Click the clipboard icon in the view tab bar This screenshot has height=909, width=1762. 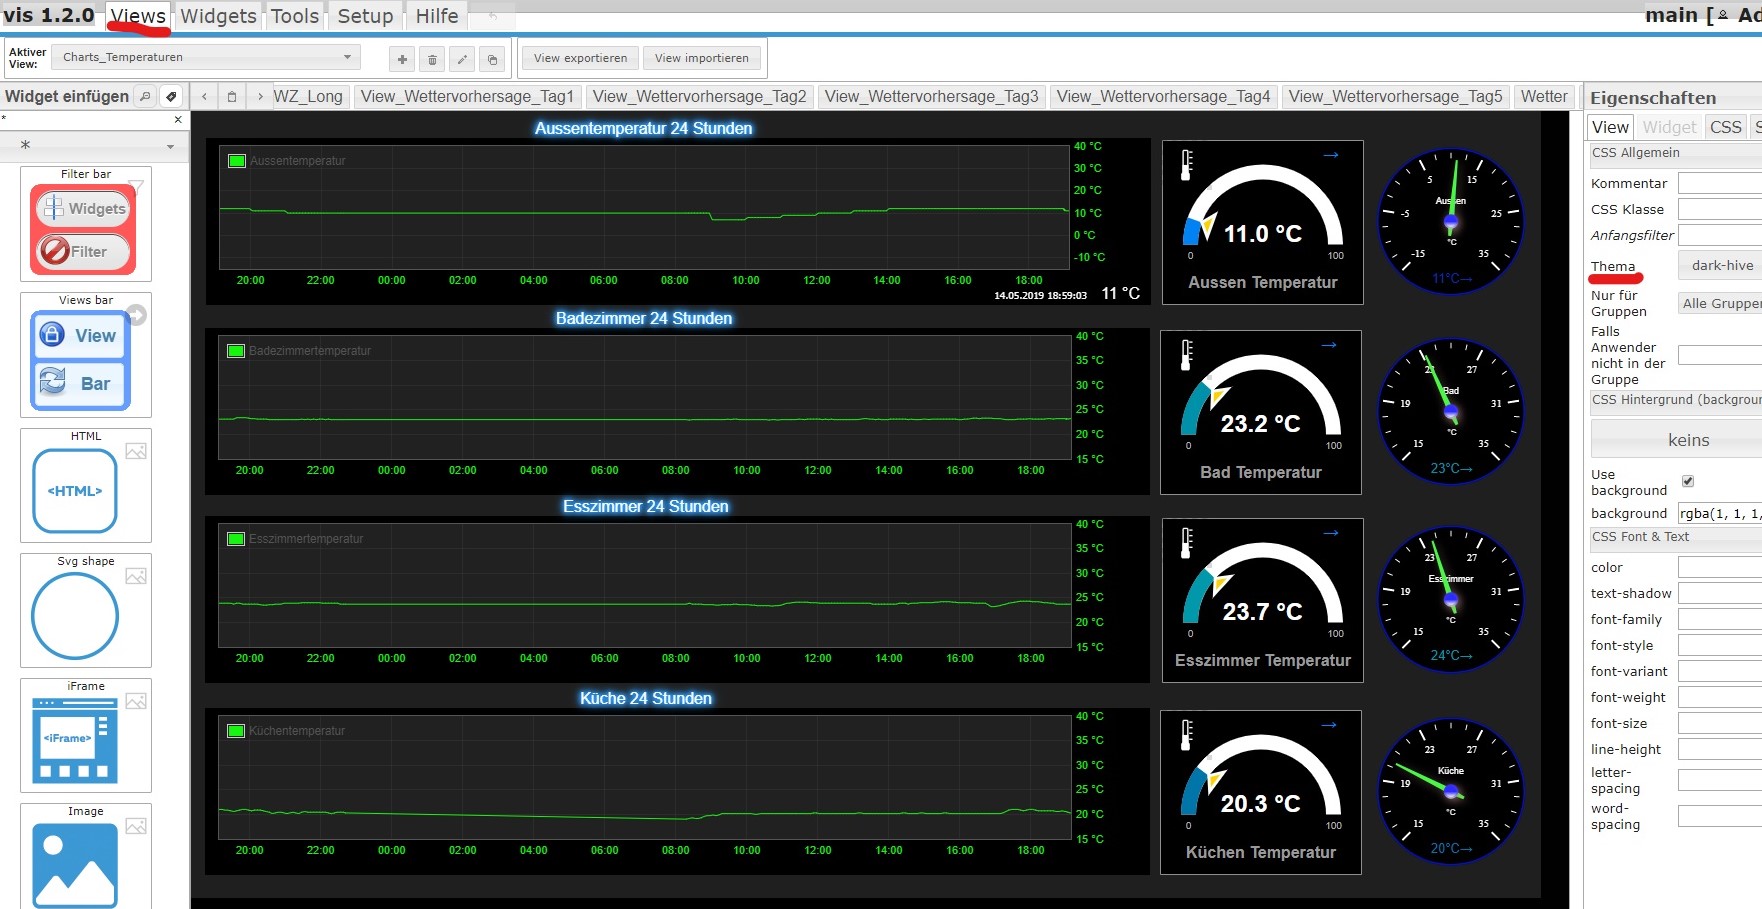[232, 97]
